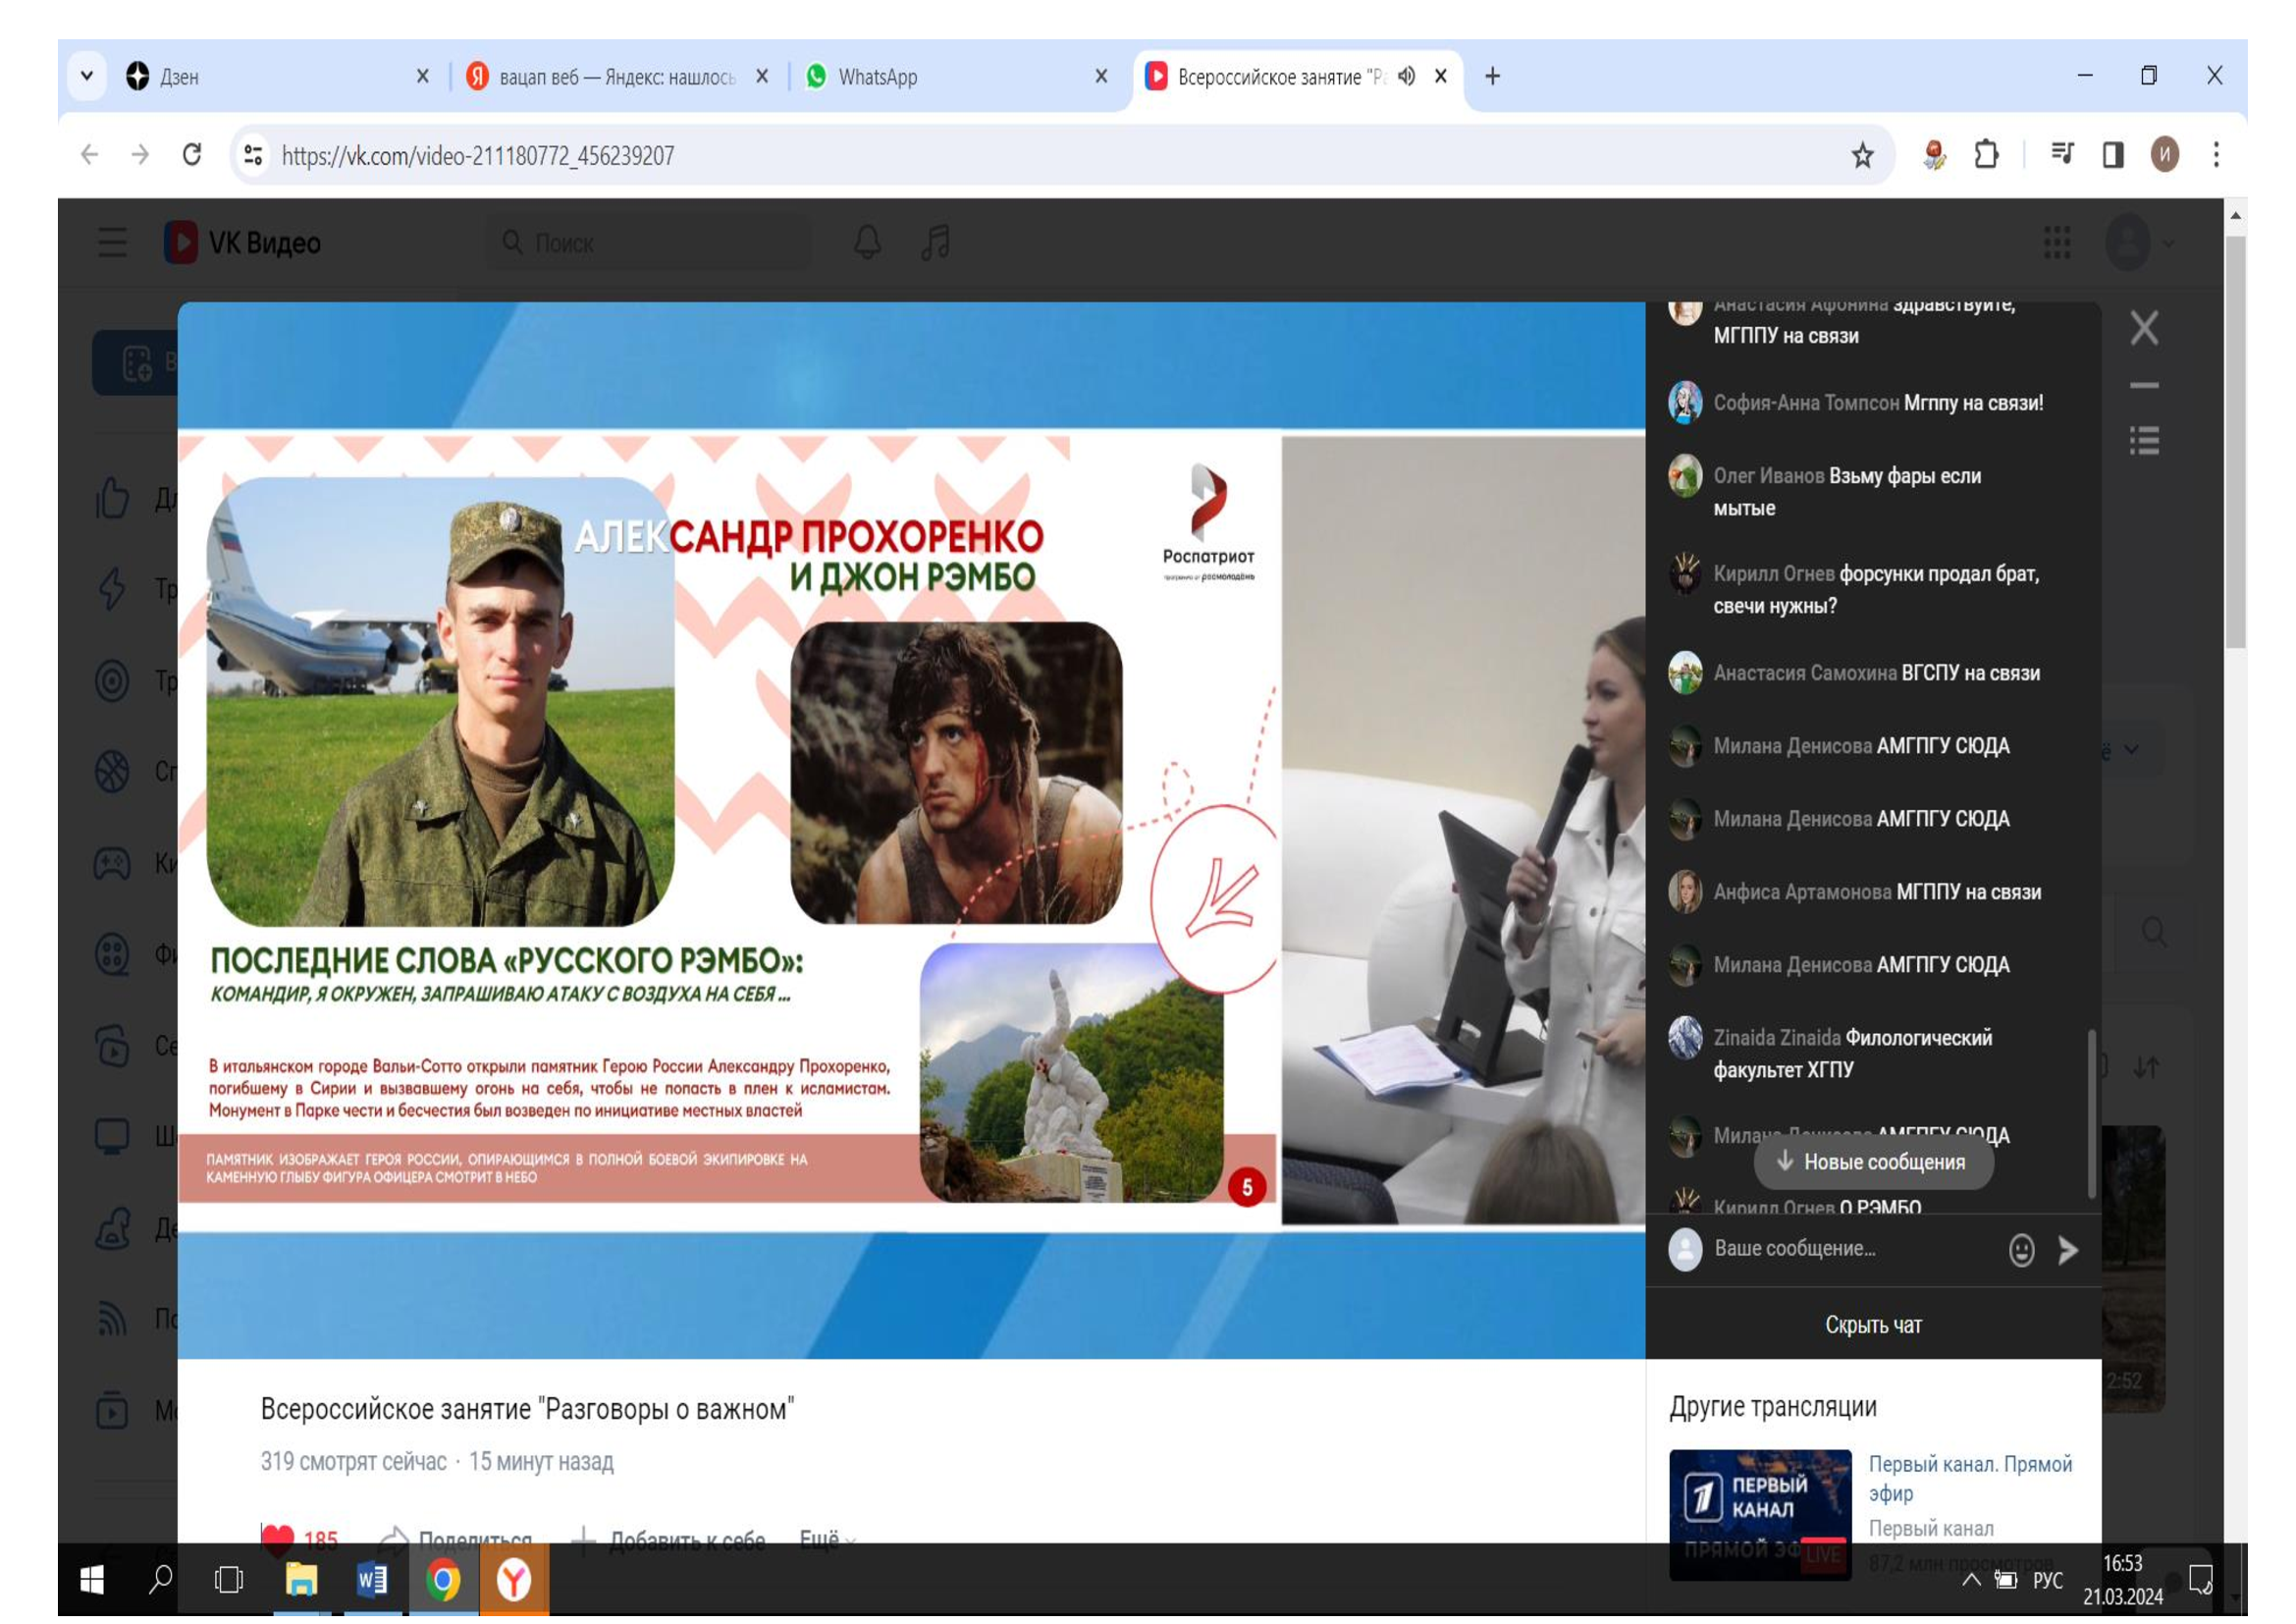Click the playlist list icon beside video

click(2144, 441)
